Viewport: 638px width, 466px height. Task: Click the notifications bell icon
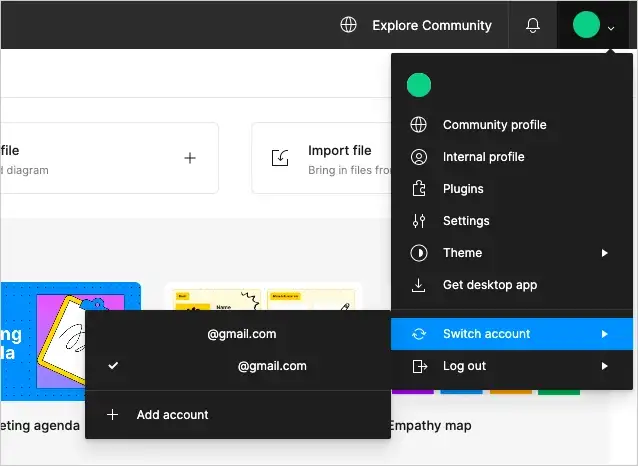(532, 25)
